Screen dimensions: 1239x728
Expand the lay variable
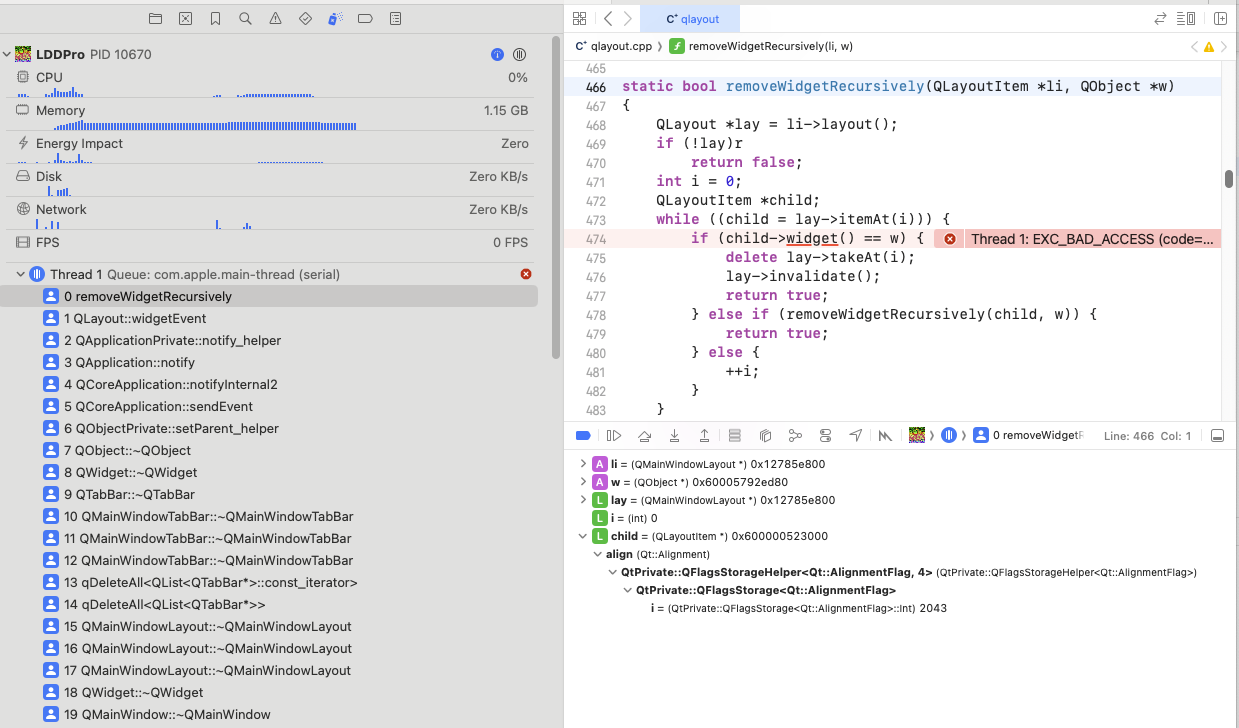tap(584, 500)
